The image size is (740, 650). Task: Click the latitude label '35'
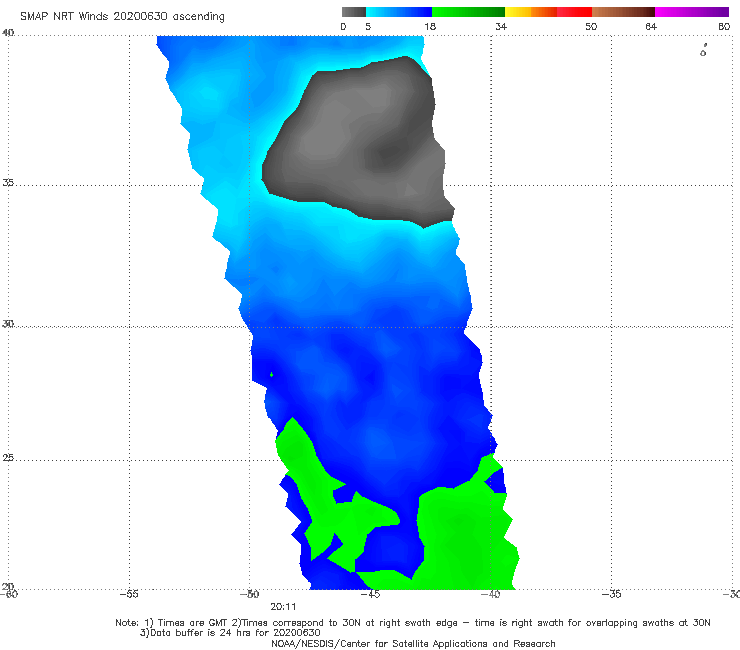[x=8, y=182]
